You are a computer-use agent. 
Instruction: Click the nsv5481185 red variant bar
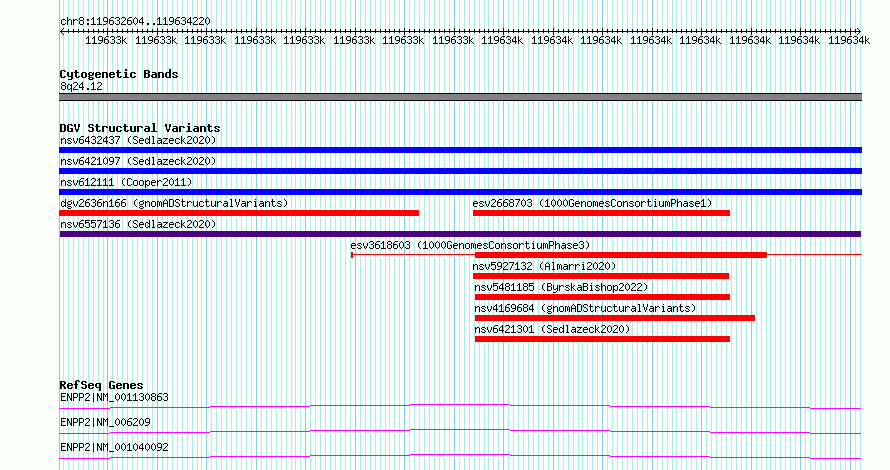pos(602,297)
